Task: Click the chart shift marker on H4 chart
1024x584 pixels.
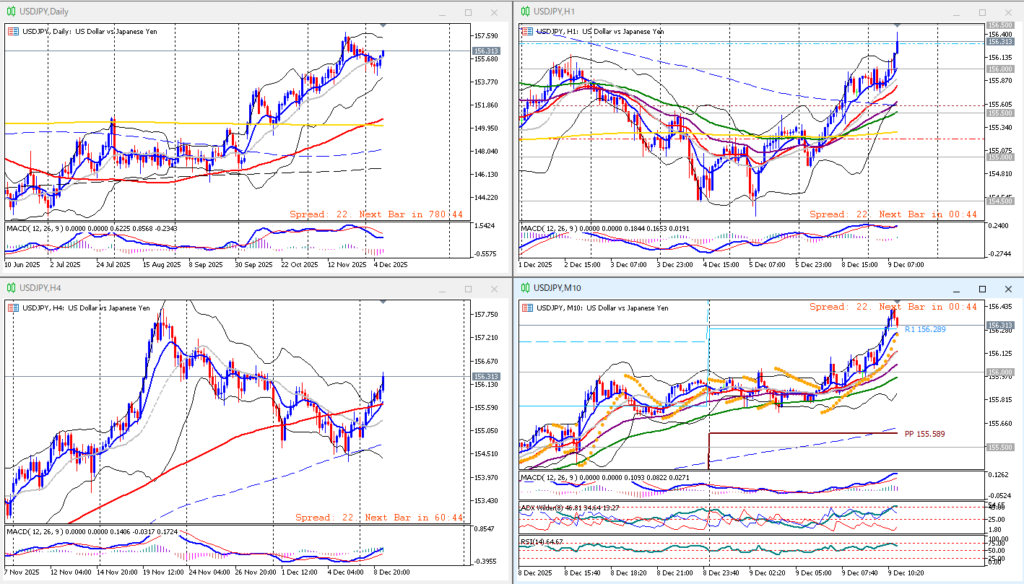Action: pos(381,301)
